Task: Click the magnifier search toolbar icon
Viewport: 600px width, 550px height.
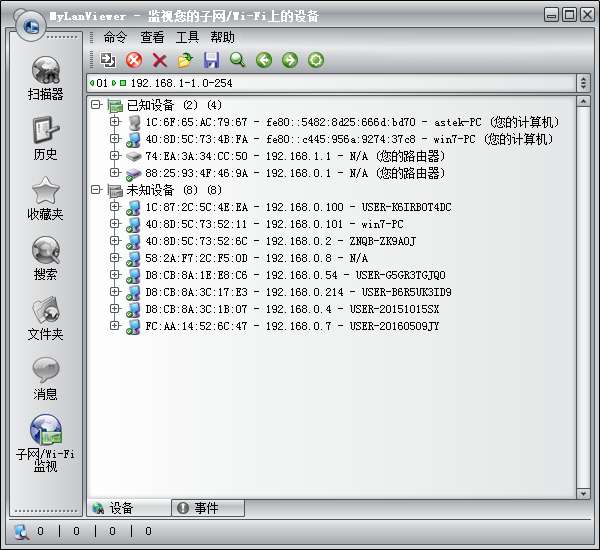Action: point(237,61)
